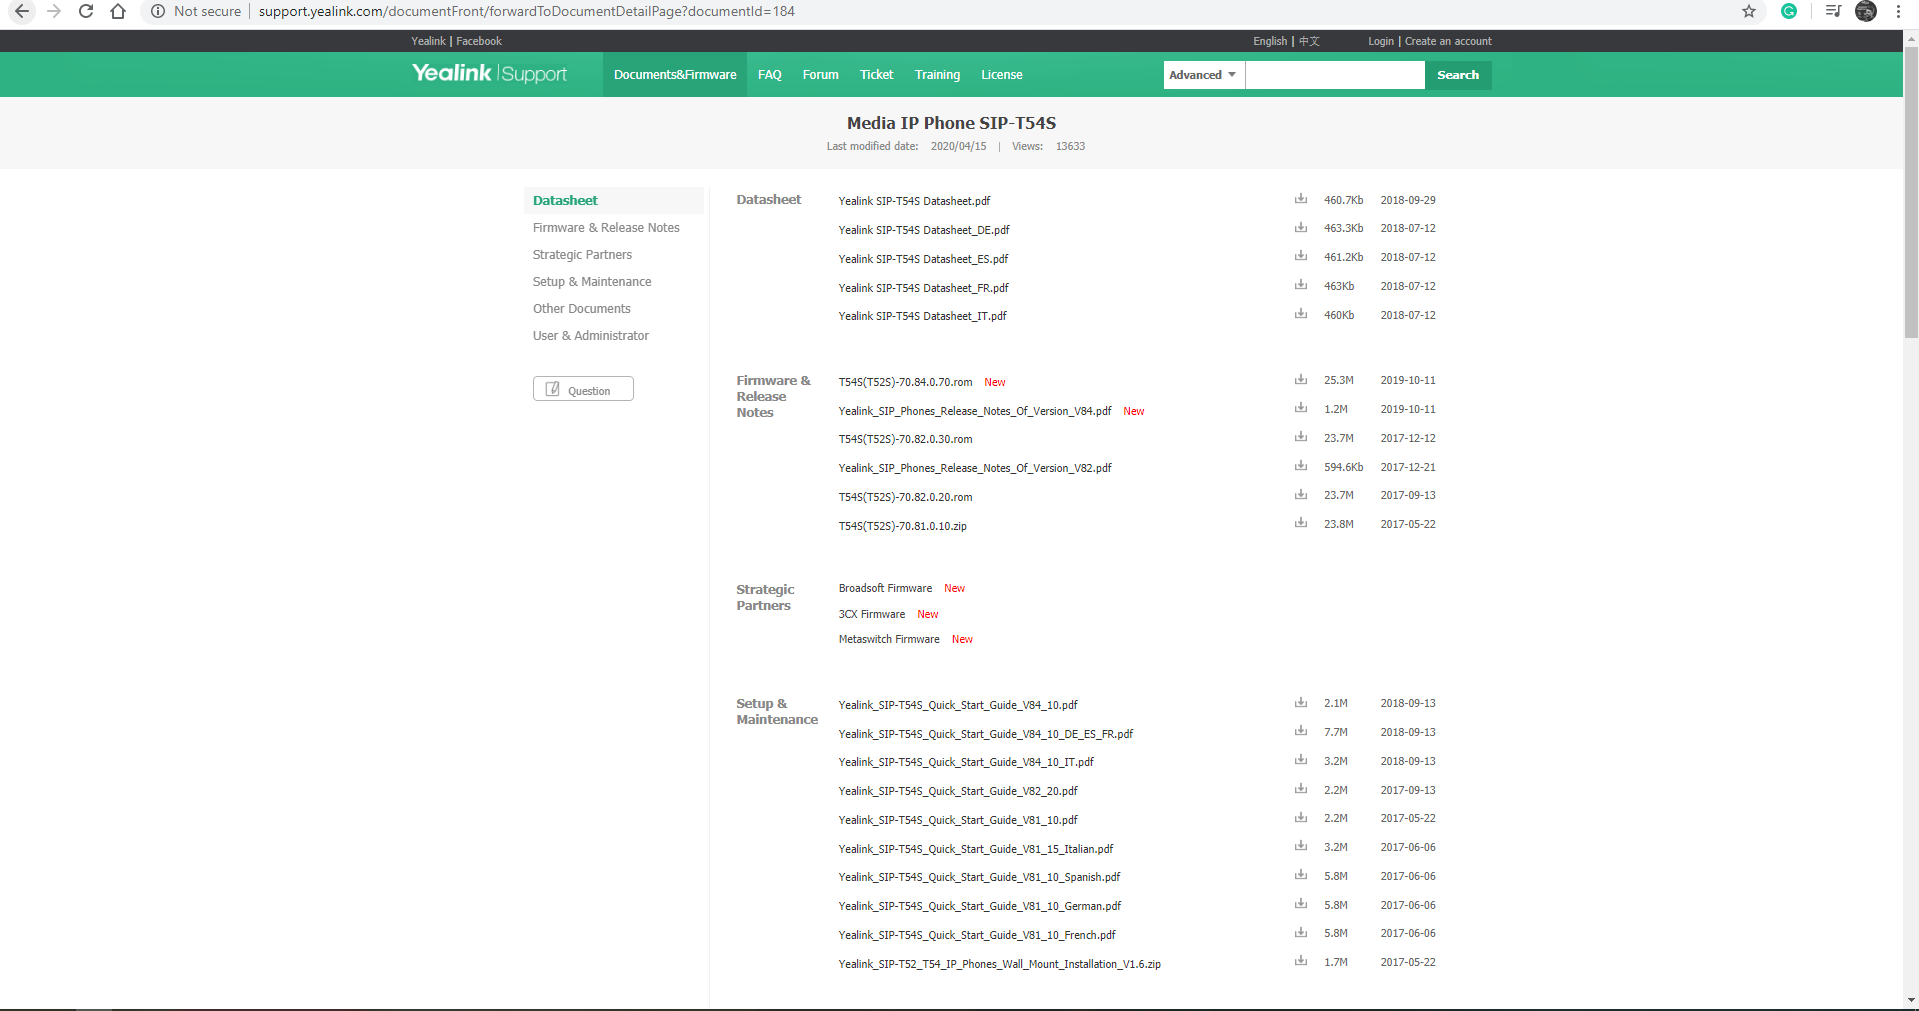Click the Question feedback icon in sidebar
1919x1011 pixels.
(x=552, y=389)
